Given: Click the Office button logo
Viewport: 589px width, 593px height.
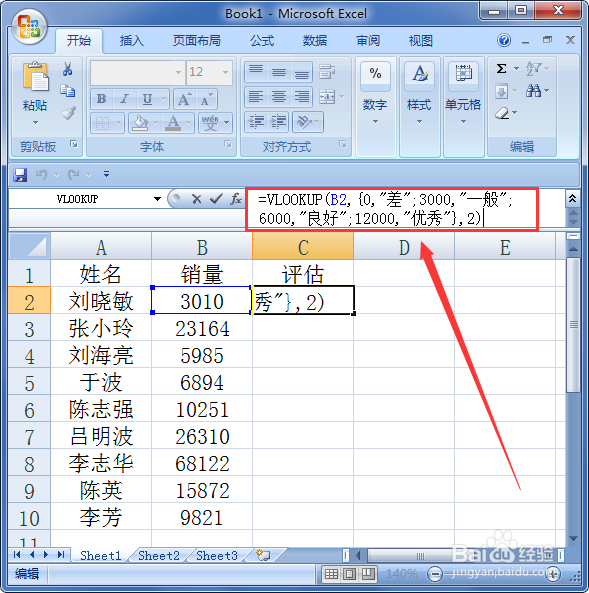Looking at the screenshot, I should 29,26.
